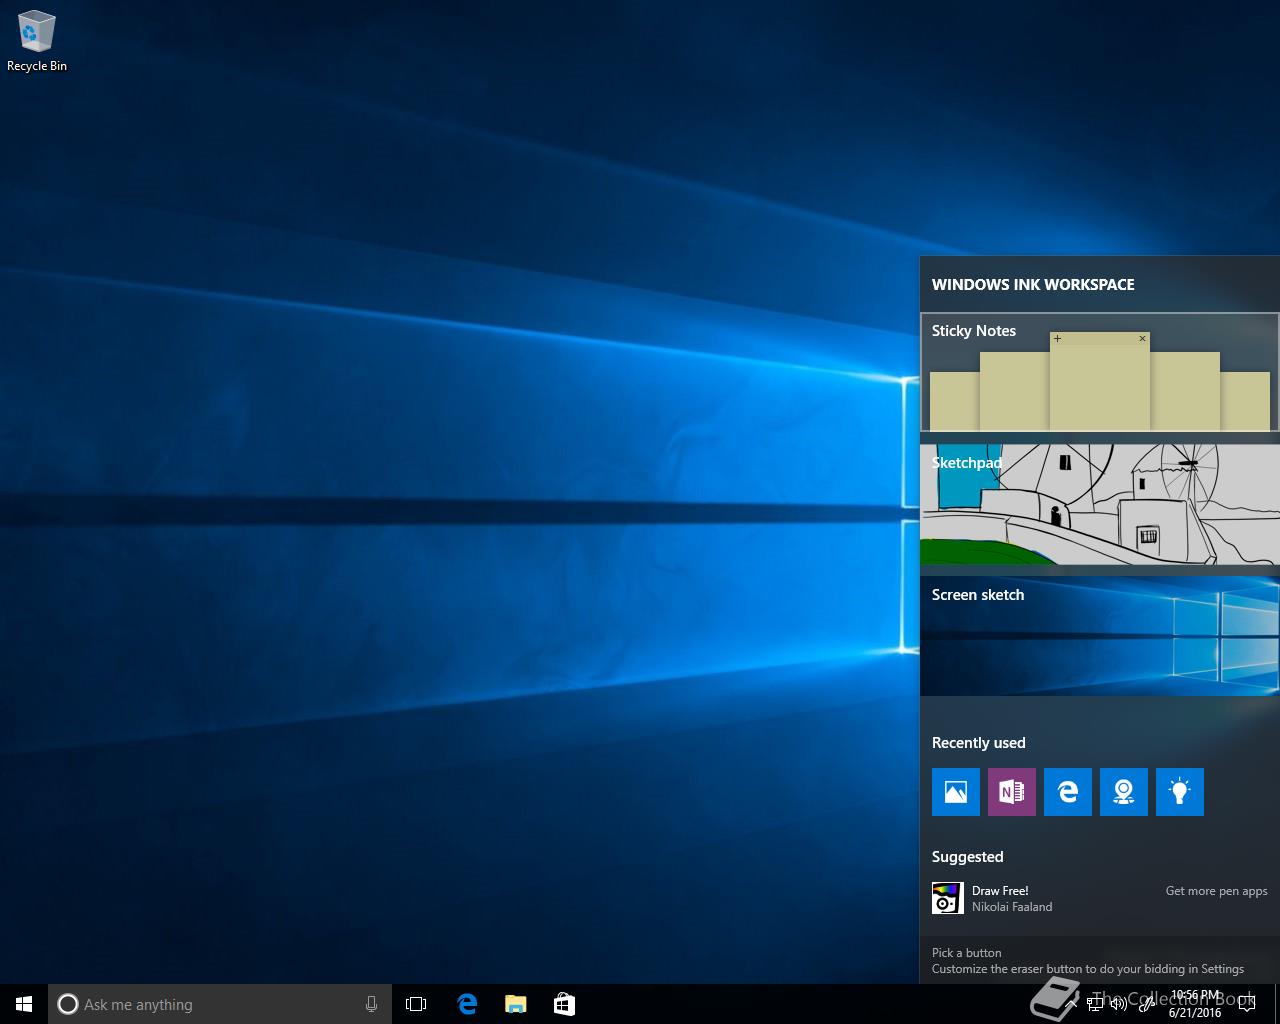The image size is (1280, 1024).
Task: Click the Recently used heading
Action: pyautogui.click(x=978, y=743)
